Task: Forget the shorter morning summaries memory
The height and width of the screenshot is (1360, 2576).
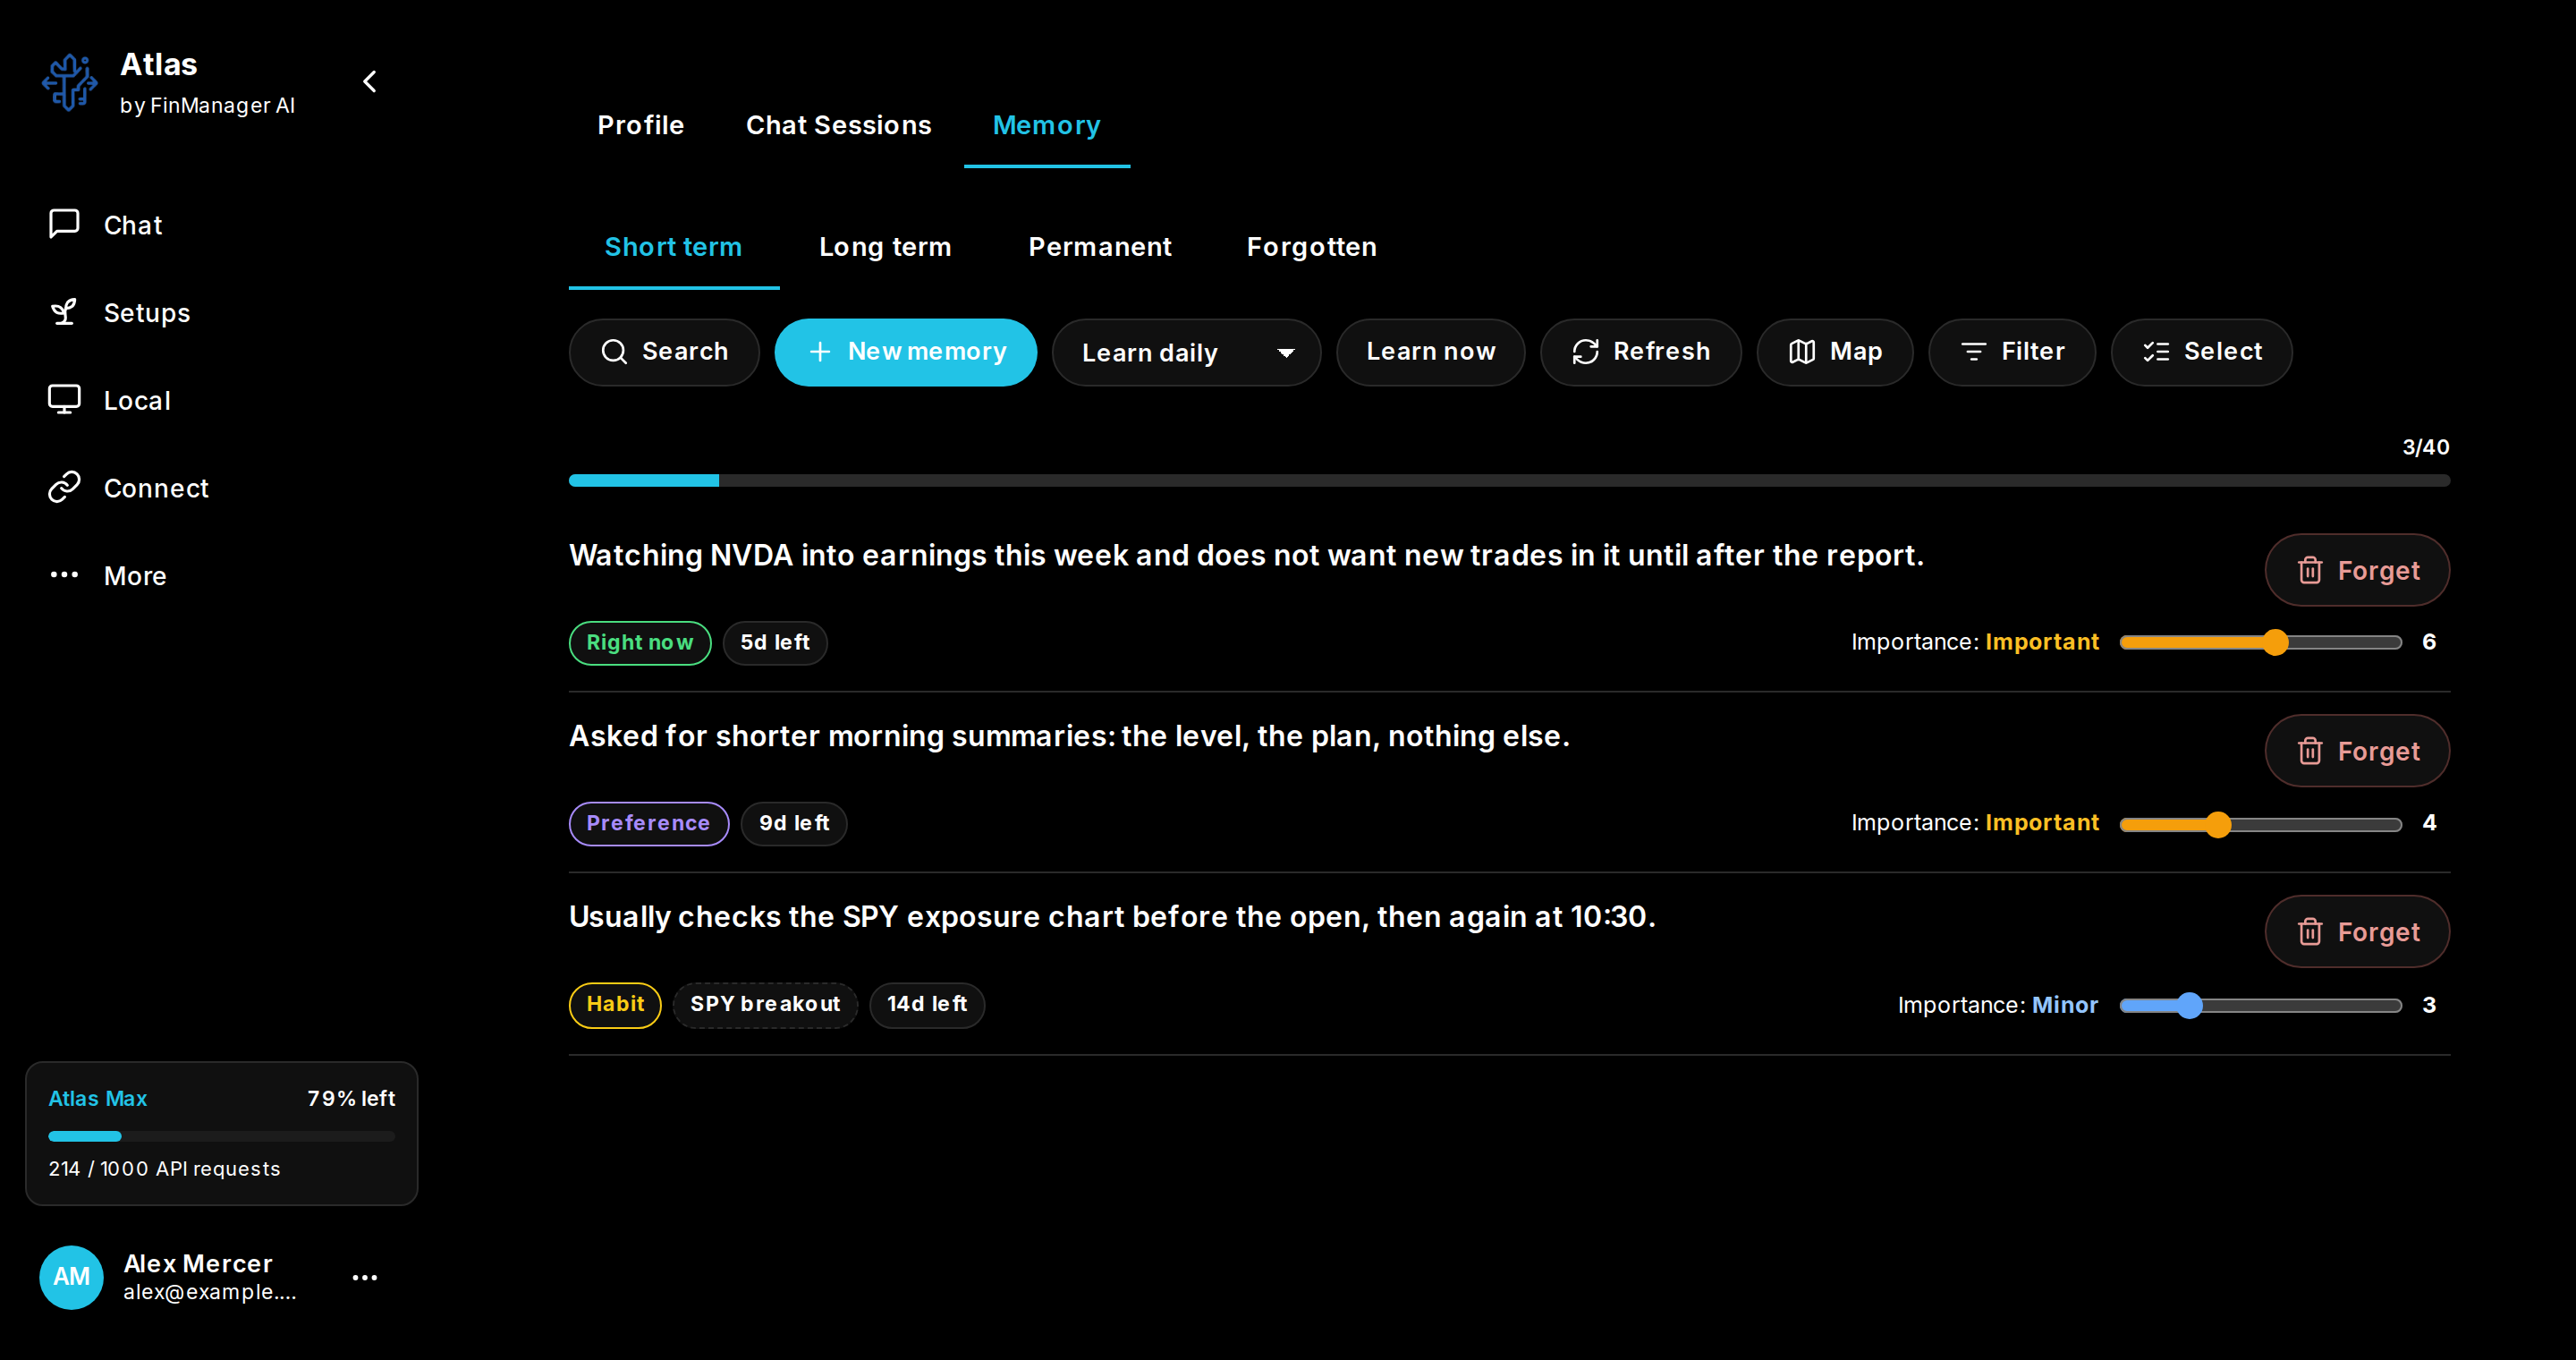Action: coord(2357,751)
